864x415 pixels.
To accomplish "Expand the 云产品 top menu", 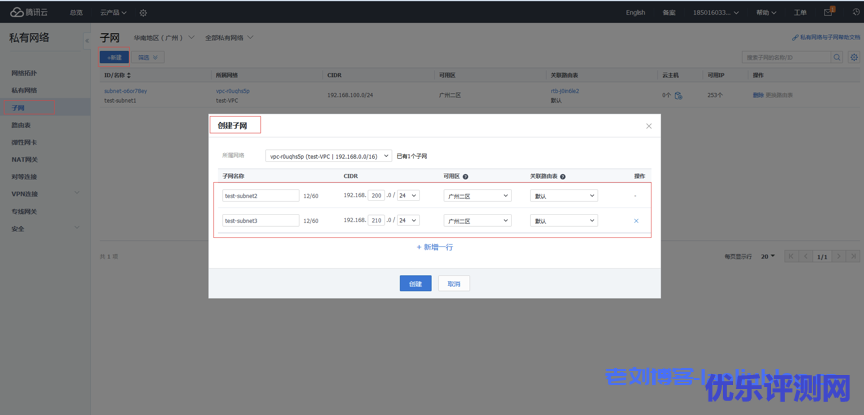I will pos(113,13).
